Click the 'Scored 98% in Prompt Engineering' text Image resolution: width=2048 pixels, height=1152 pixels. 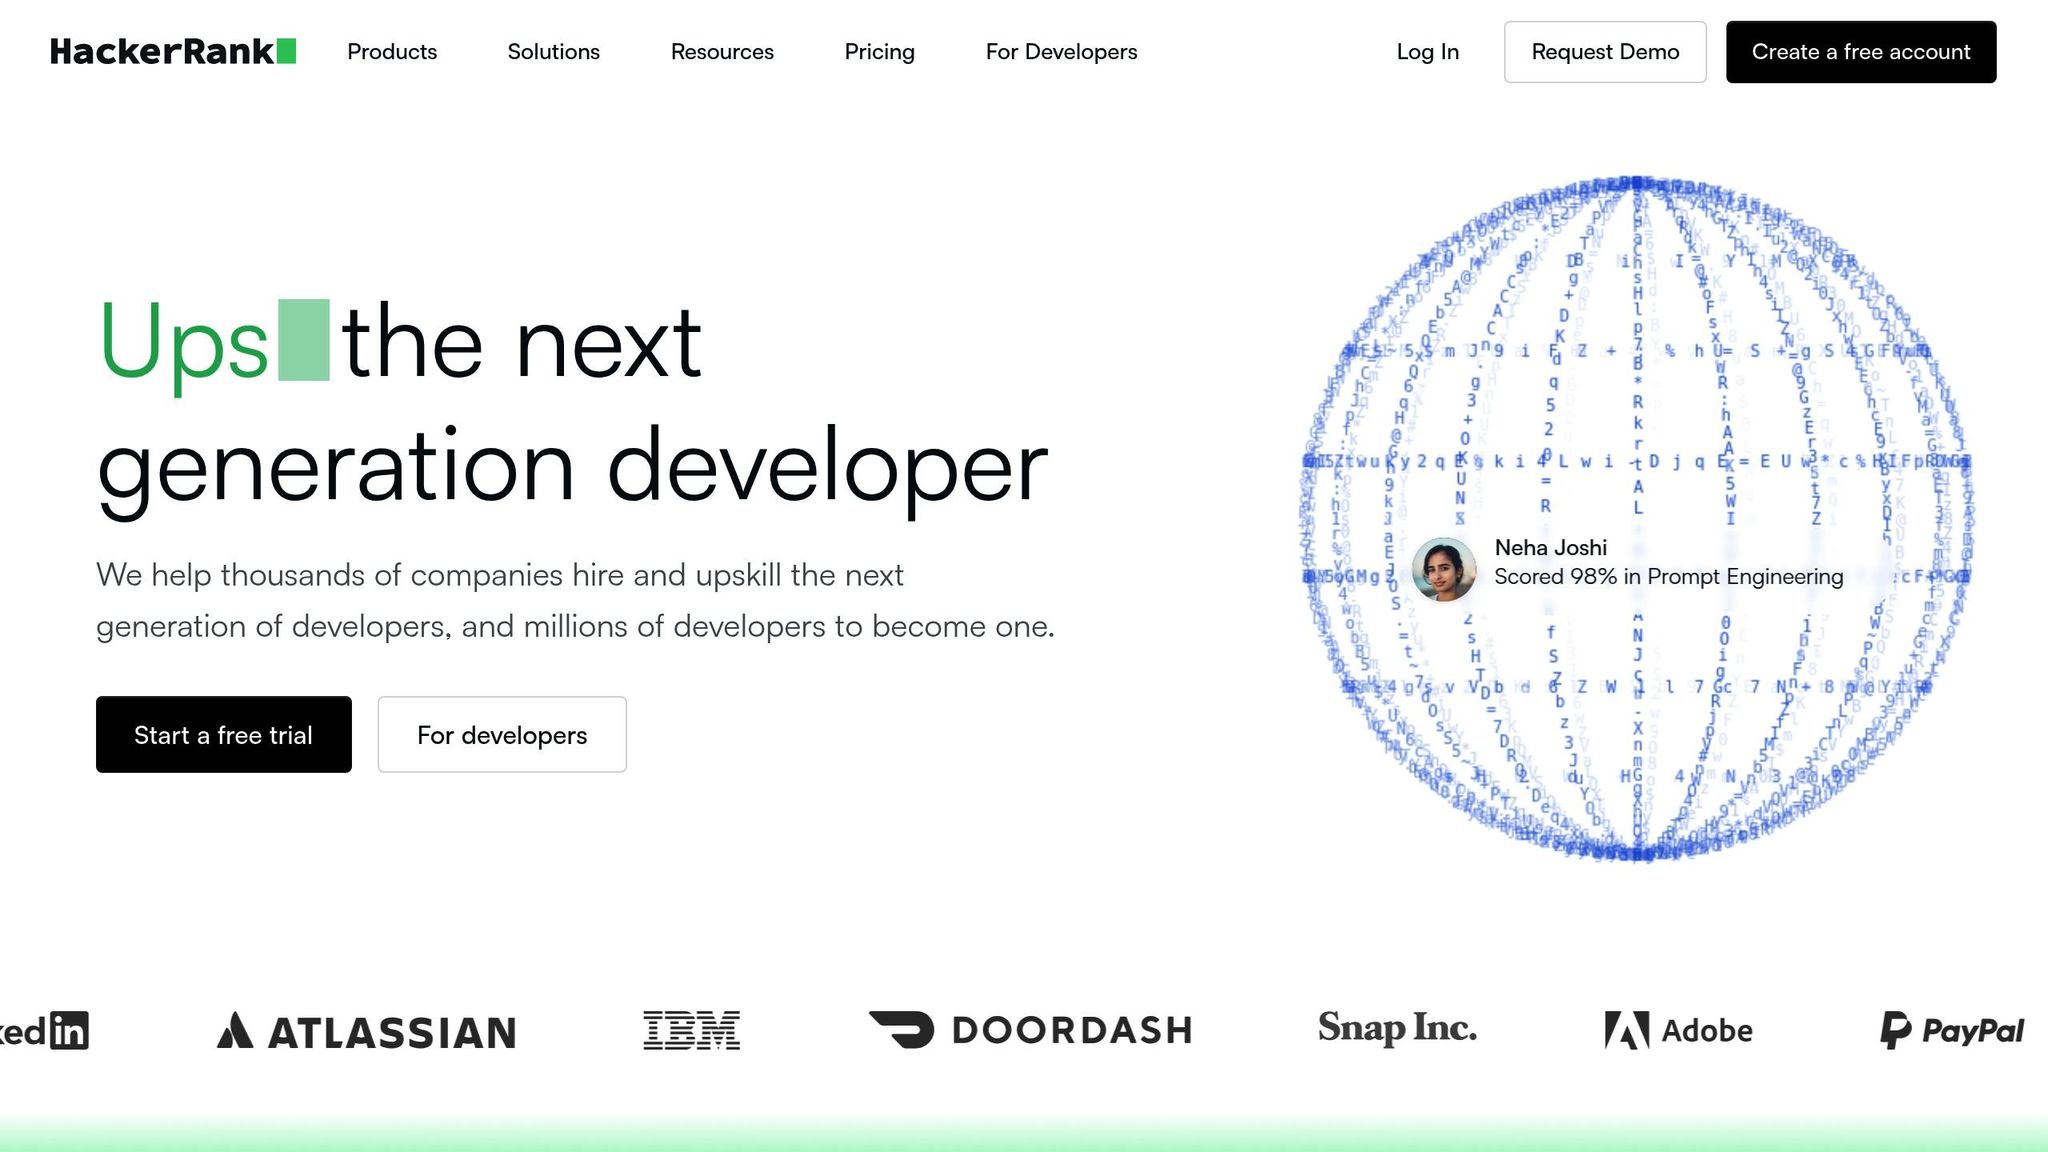[1669, 577]
